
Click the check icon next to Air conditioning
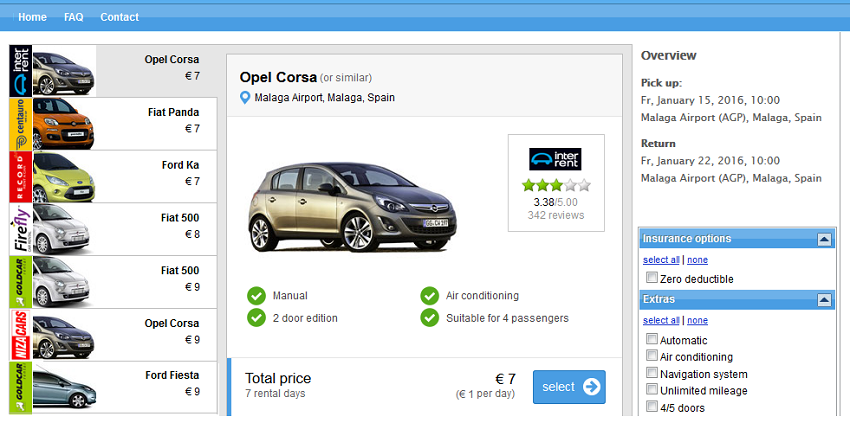coord(429,296)
